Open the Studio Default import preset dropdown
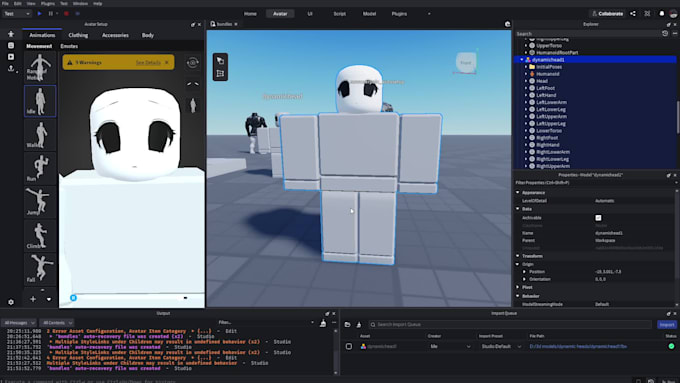 (x=501, y=346)
